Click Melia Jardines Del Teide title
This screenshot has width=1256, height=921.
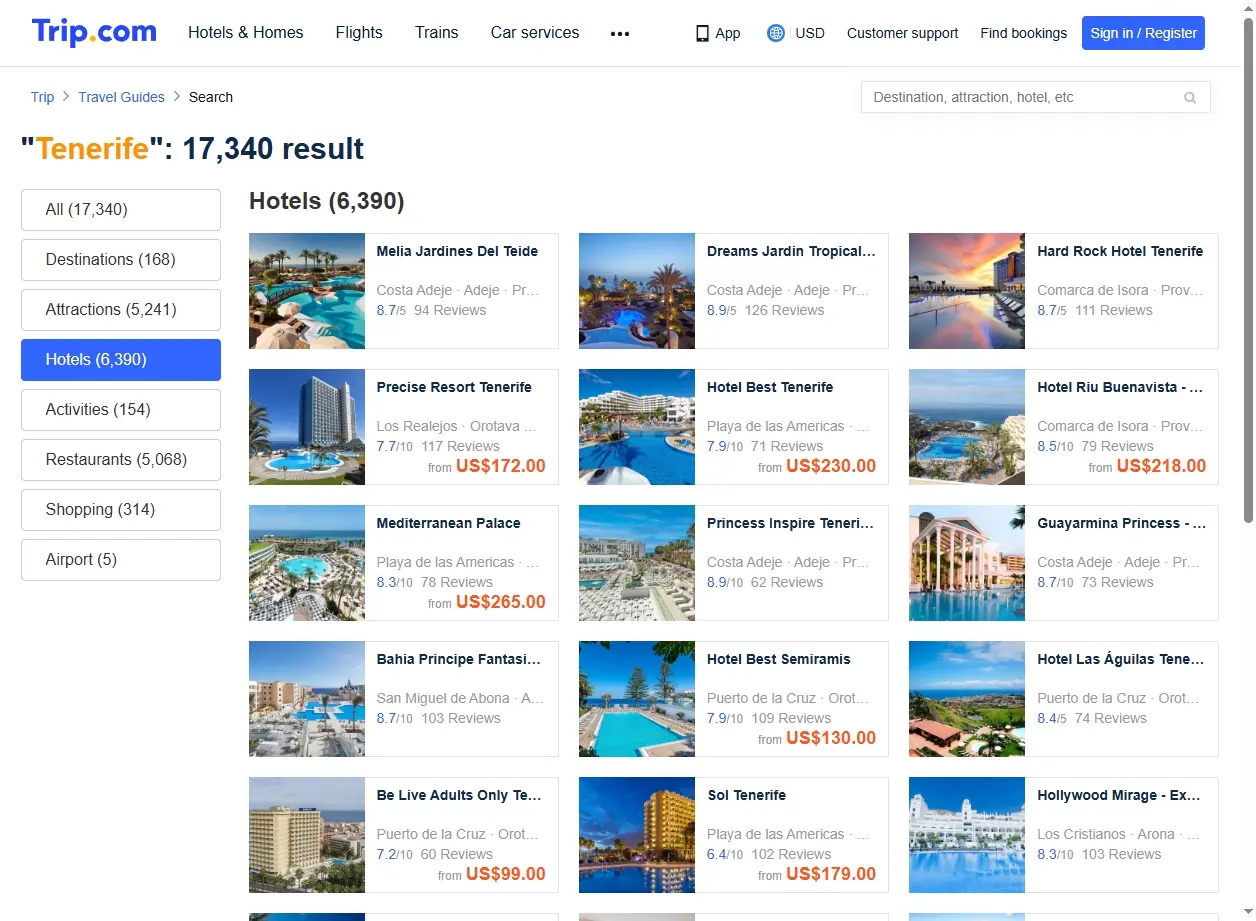[457, 251]
